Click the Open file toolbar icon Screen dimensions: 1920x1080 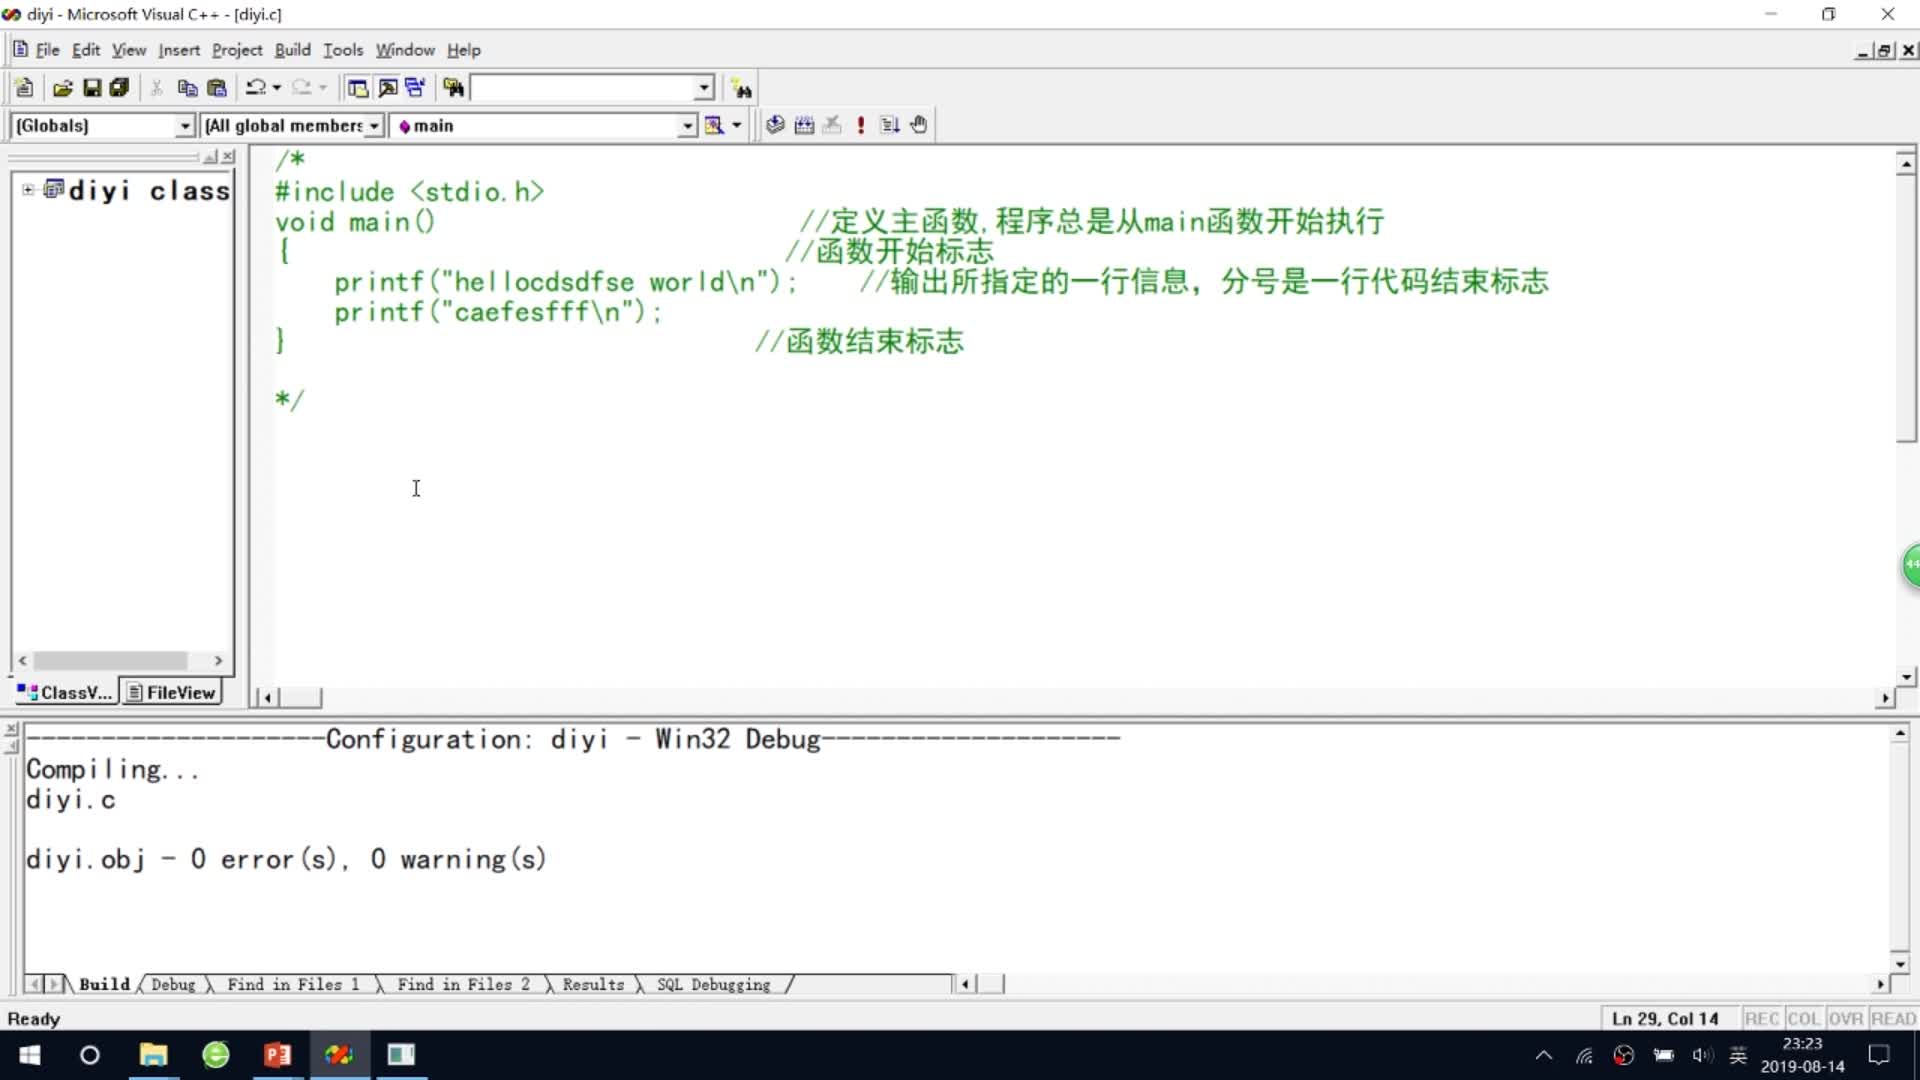[x=62, y=88]
